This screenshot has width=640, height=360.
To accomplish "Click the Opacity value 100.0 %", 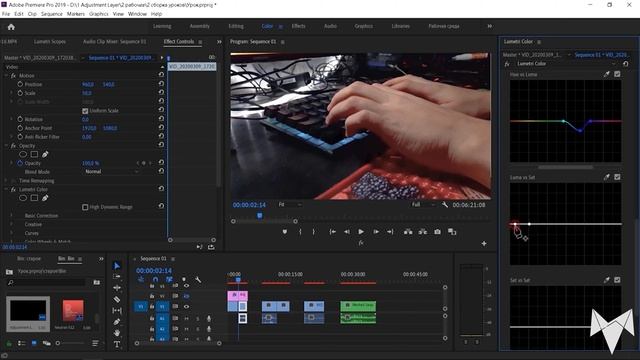I will click(91, 163).
